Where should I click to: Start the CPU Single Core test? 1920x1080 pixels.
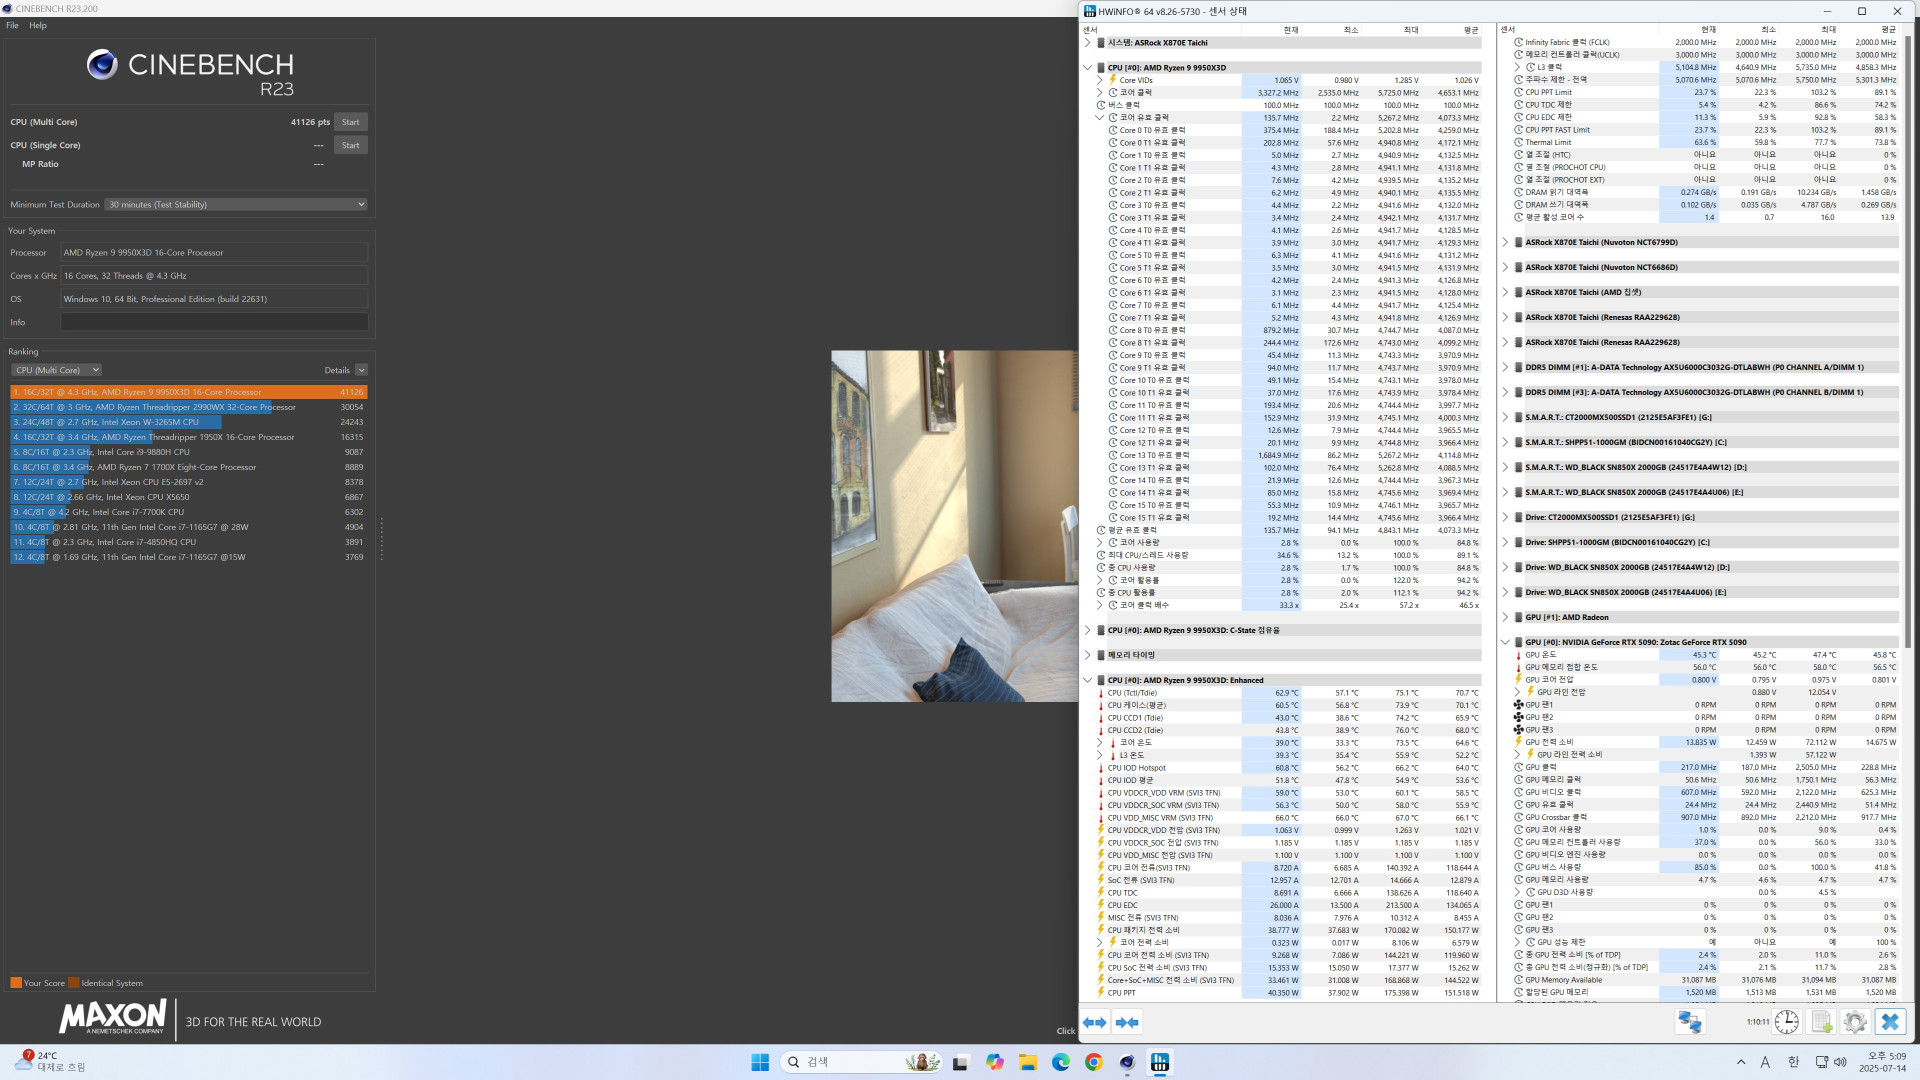click(350, 145)
